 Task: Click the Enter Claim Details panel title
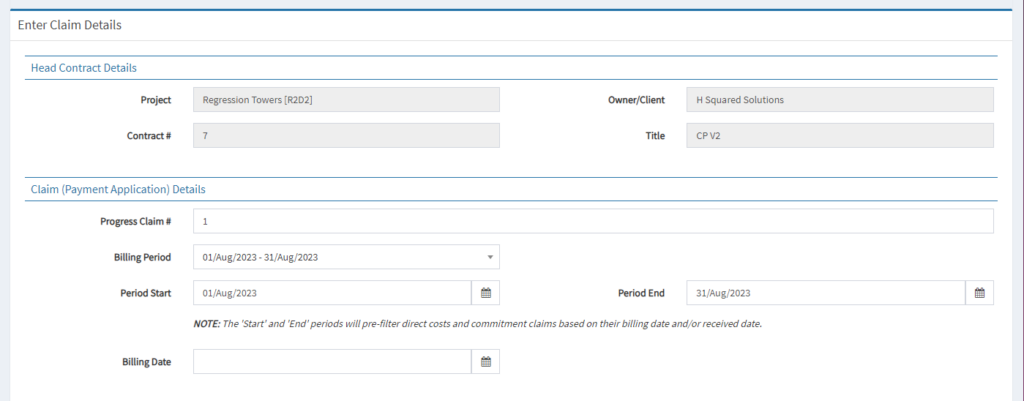click(70, 24)
